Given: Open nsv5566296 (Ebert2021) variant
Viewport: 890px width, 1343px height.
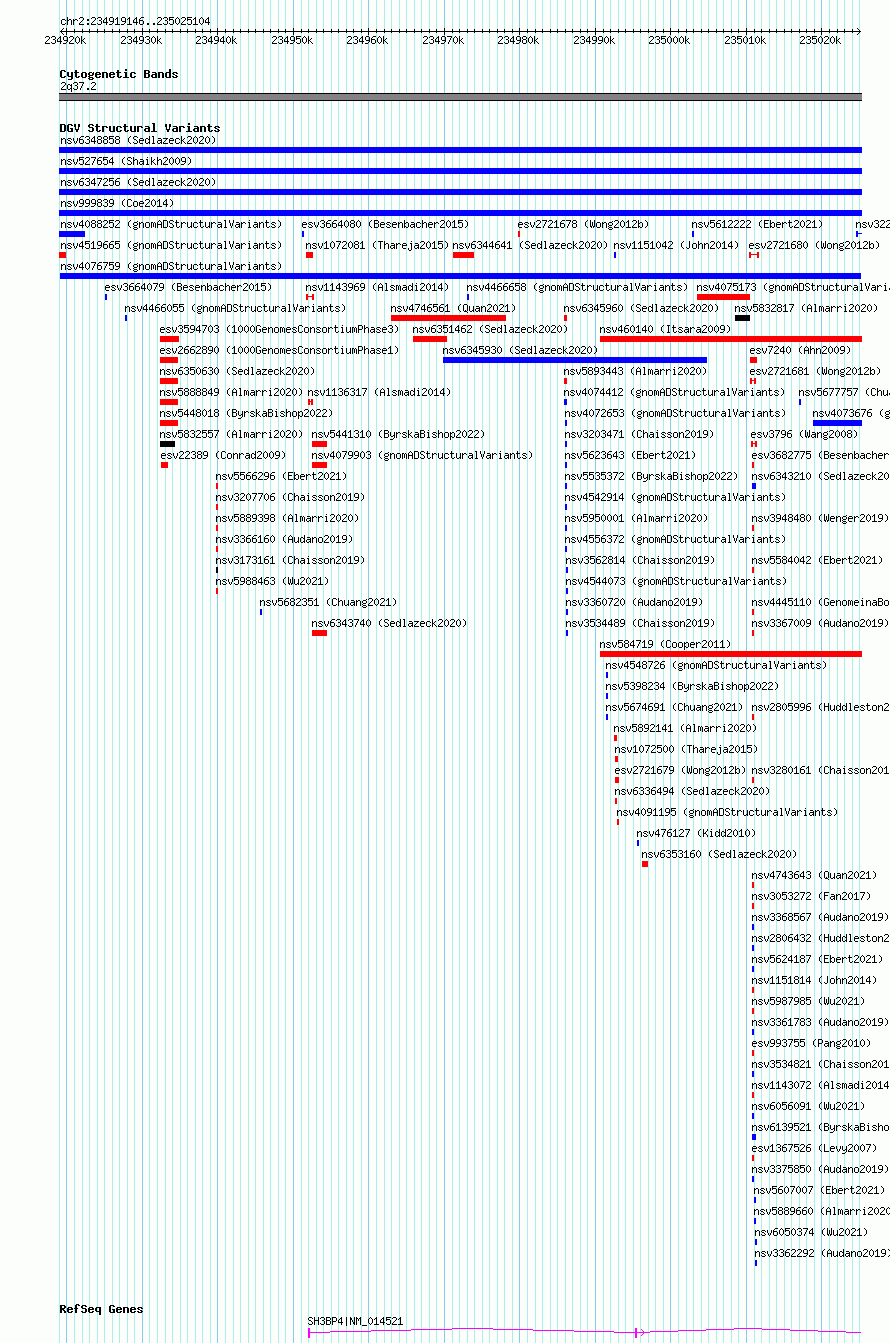Looking at the screenshot, I should [x=281, y=476].
